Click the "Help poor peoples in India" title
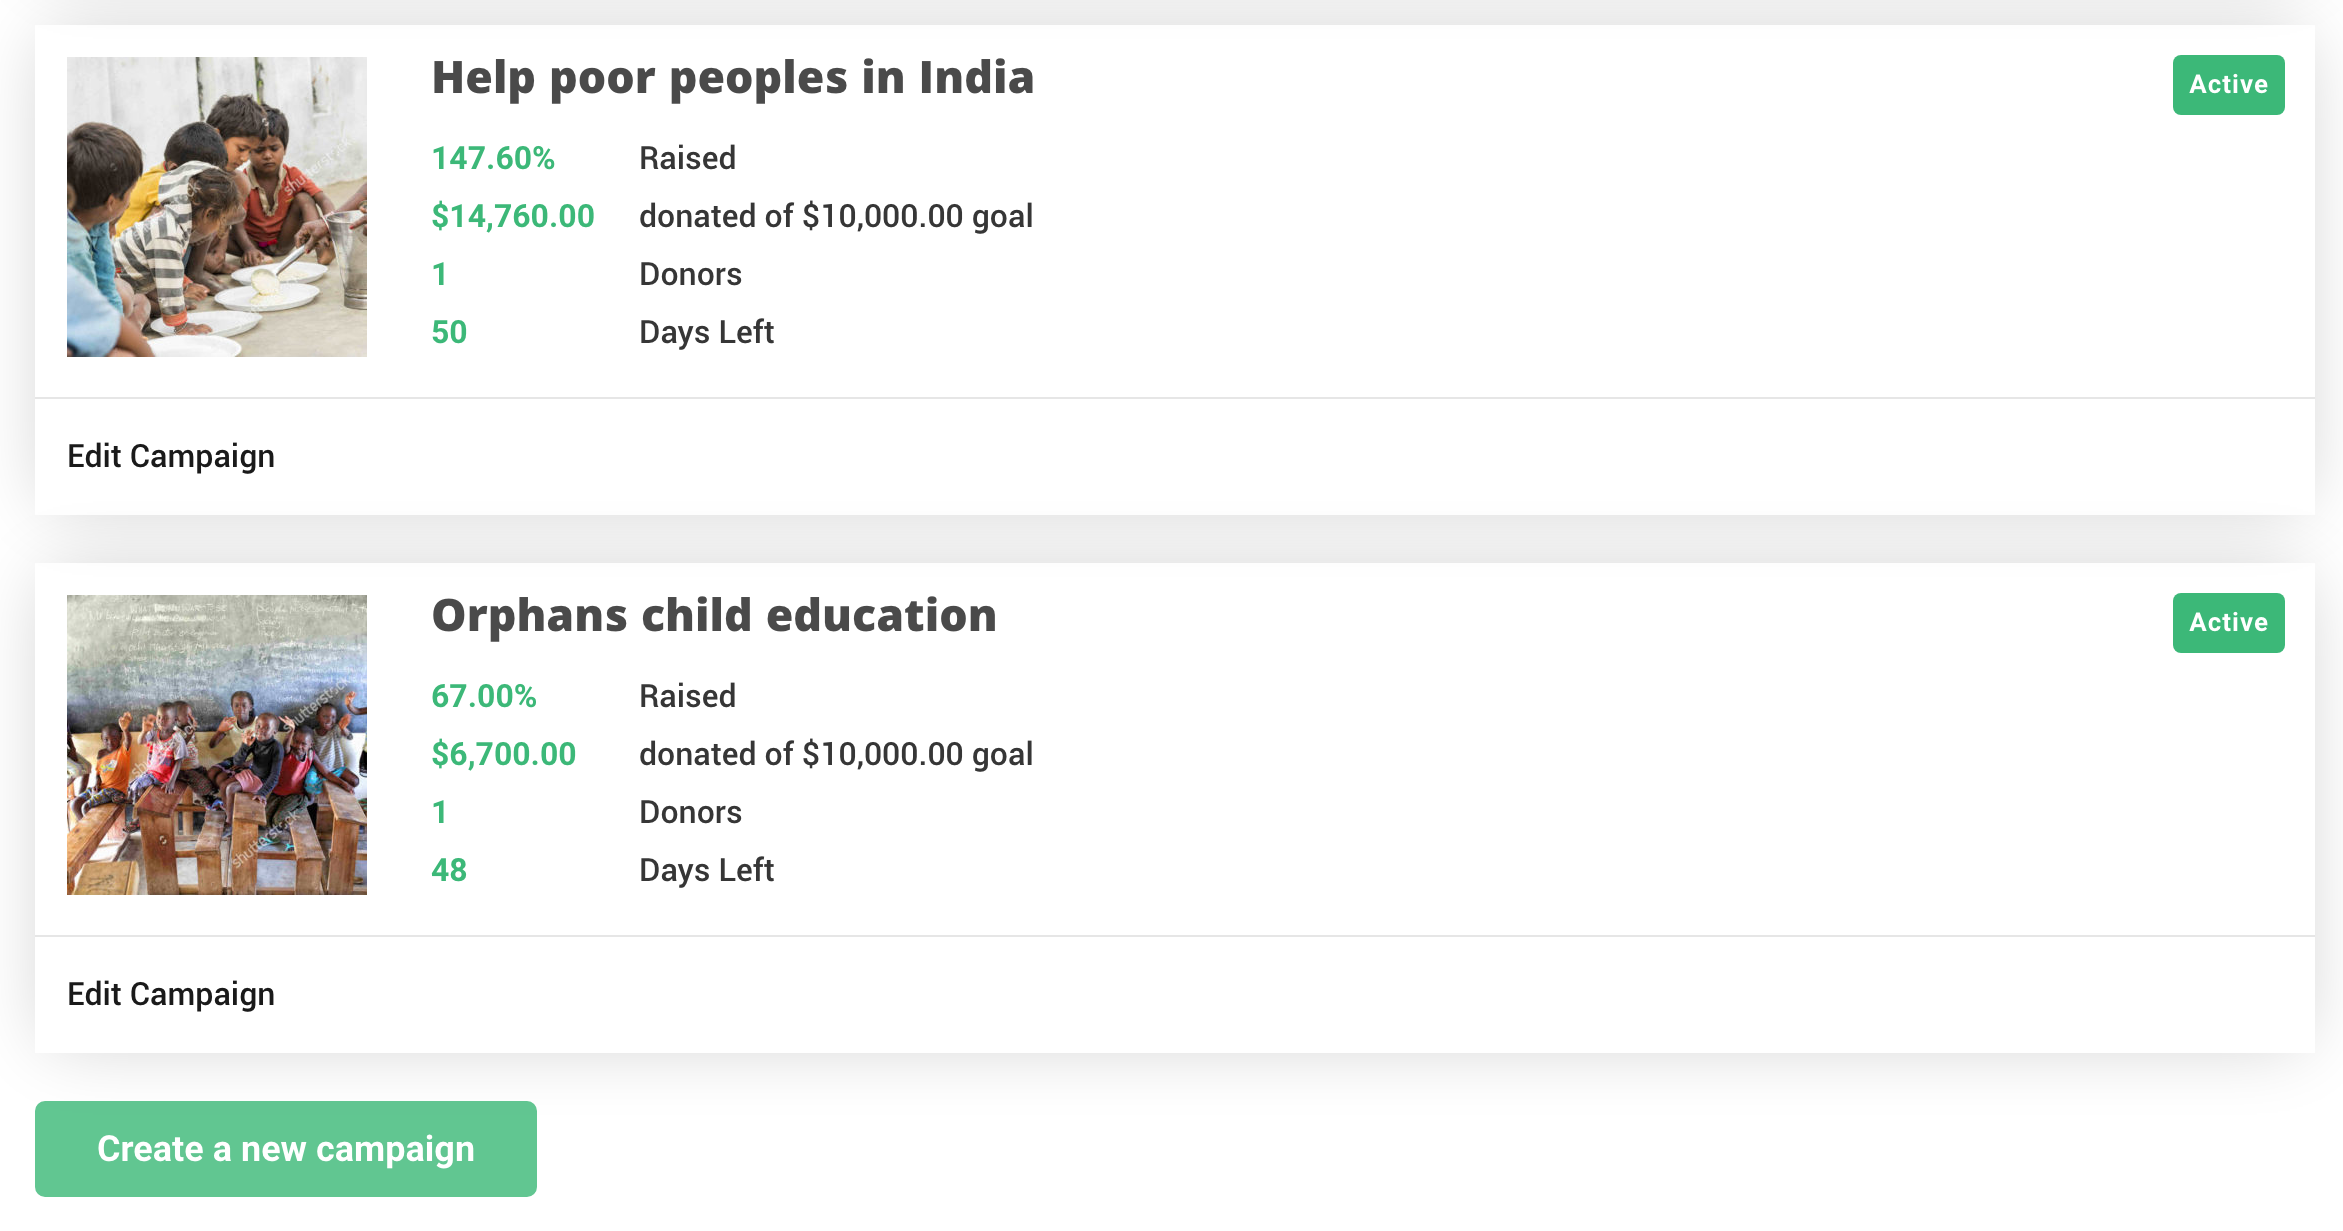The image size is (2343, 1231). [733, 78]
